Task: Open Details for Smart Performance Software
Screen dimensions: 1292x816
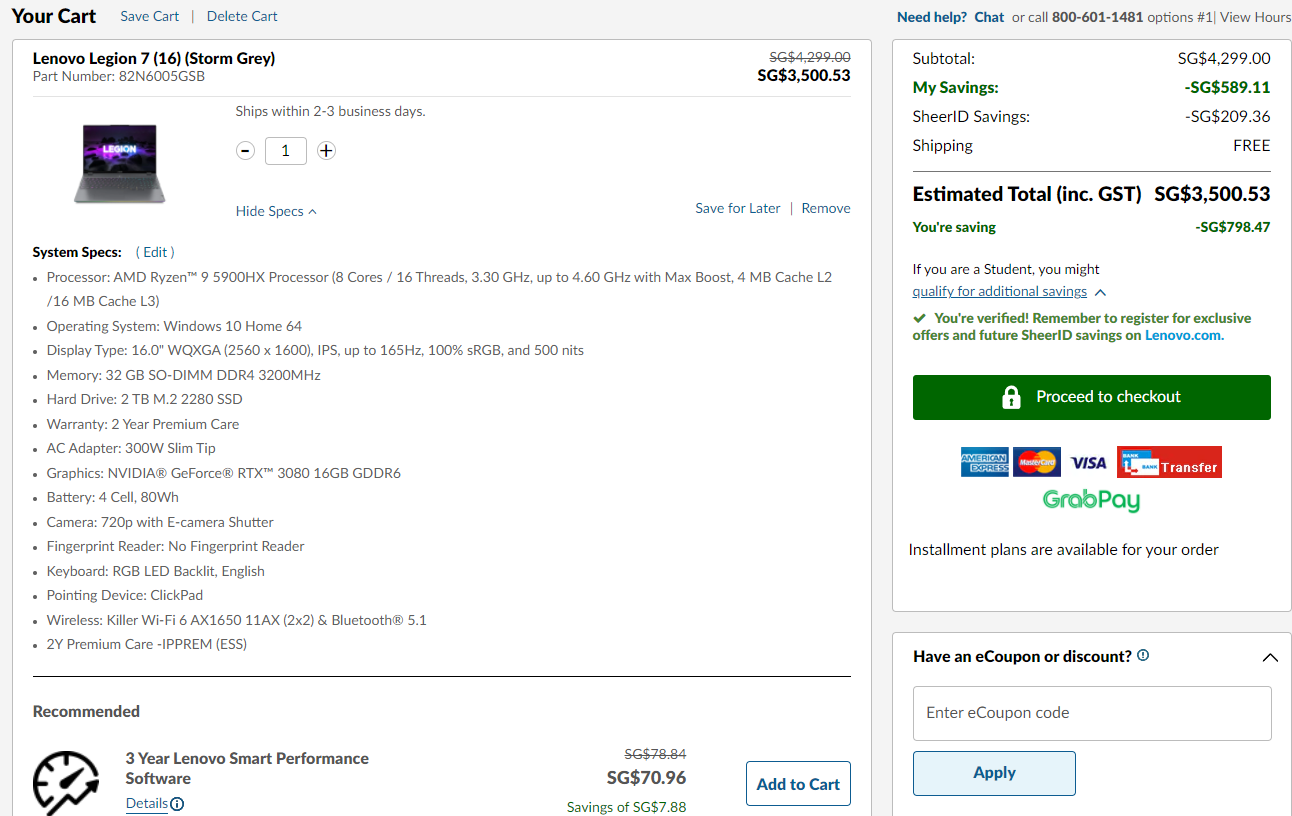Action: point(147,803)
